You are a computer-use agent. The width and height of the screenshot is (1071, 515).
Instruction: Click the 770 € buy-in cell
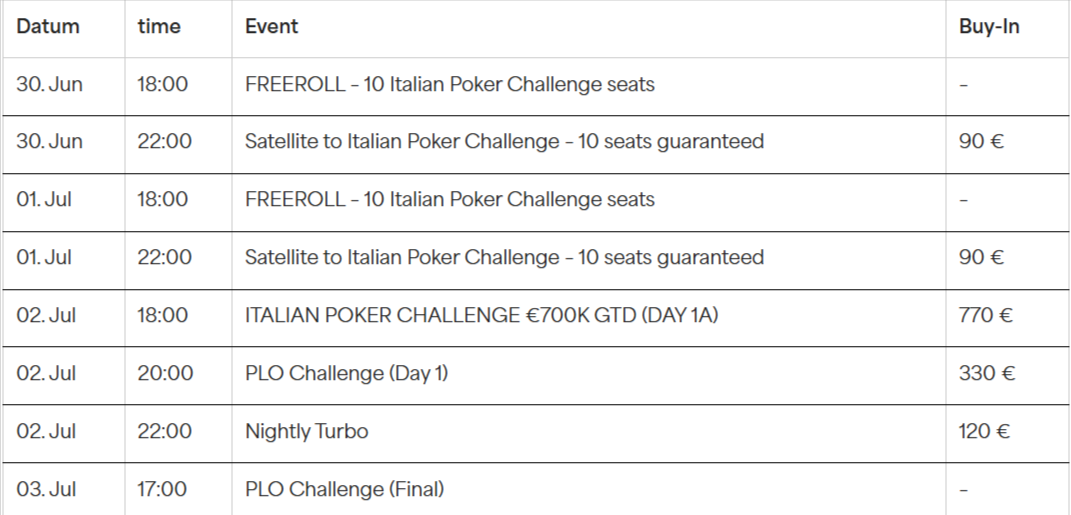pyautogui.click(x=985, y=316)
